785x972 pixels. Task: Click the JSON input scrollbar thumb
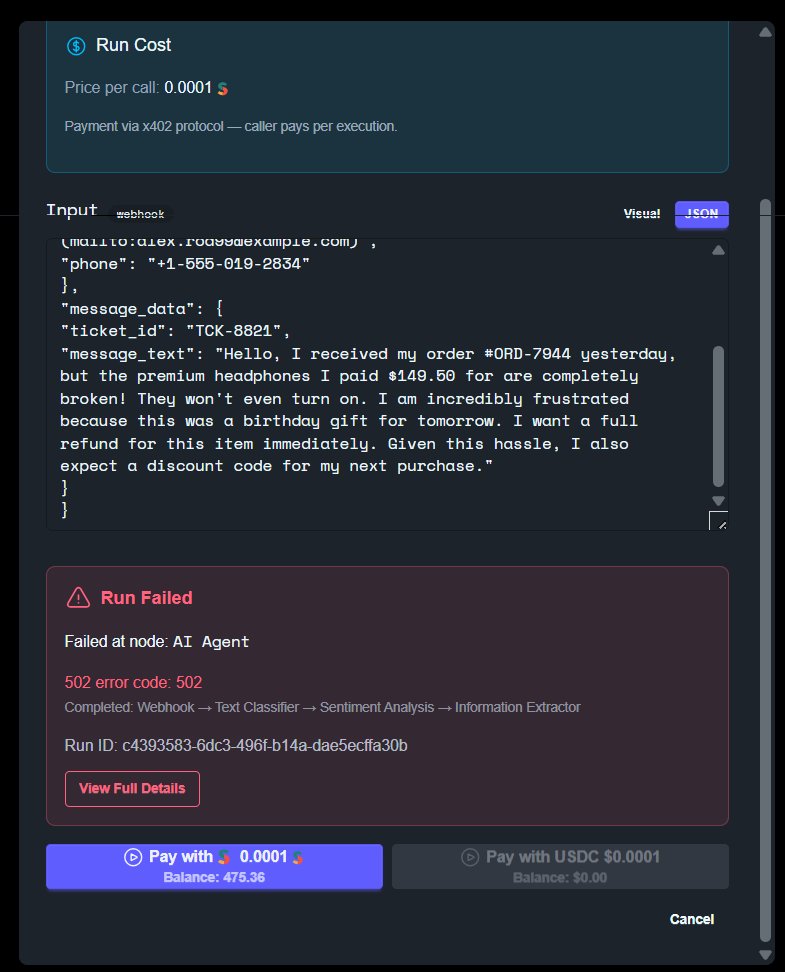click(718, 417)
